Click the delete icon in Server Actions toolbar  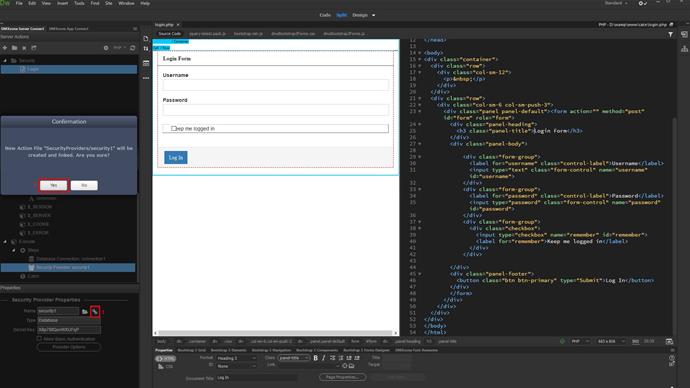[x=24, y=48]
